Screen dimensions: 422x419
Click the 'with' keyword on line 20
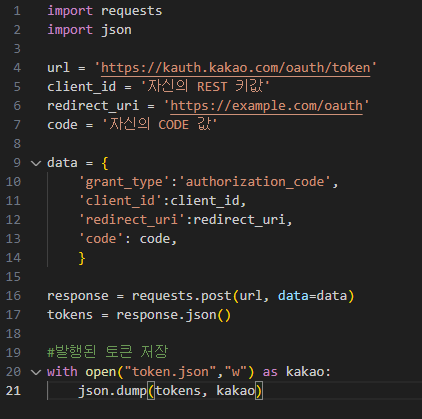click(62, 372)
